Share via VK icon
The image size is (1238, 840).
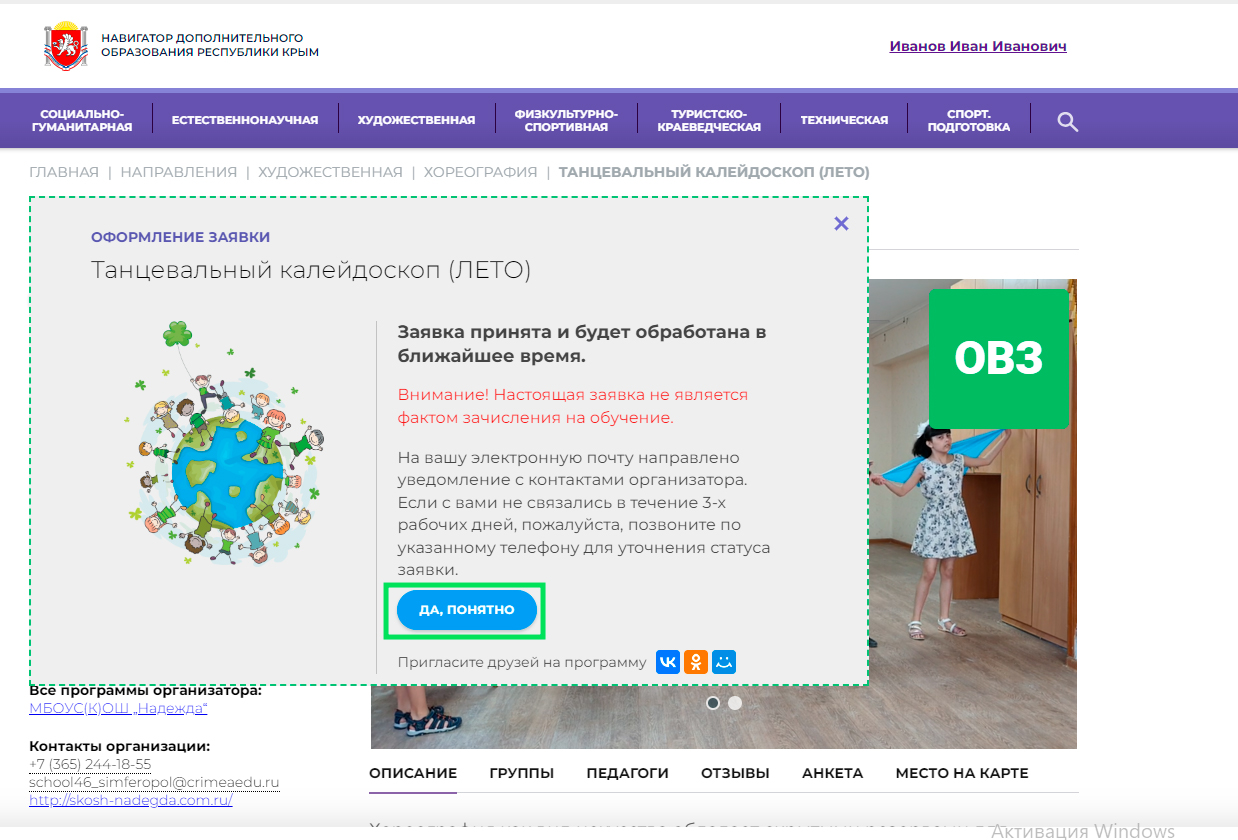pyautogui.click(x=668, y=662)
